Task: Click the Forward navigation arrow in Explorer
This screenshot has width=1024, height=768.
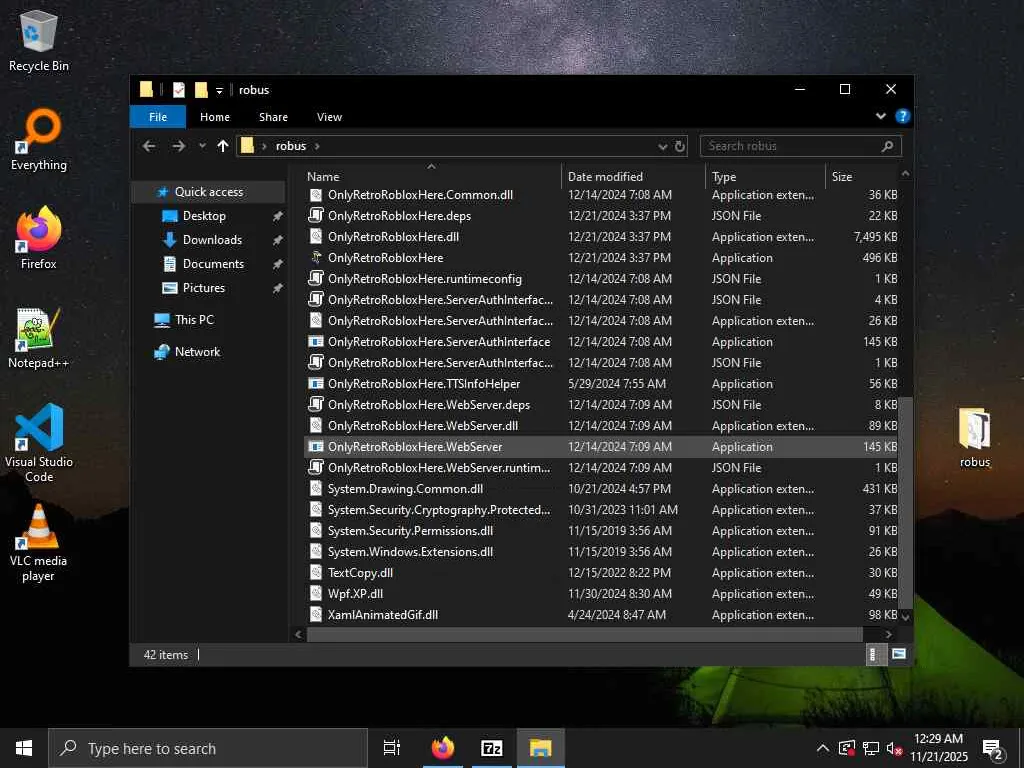Action: point(178,146)
